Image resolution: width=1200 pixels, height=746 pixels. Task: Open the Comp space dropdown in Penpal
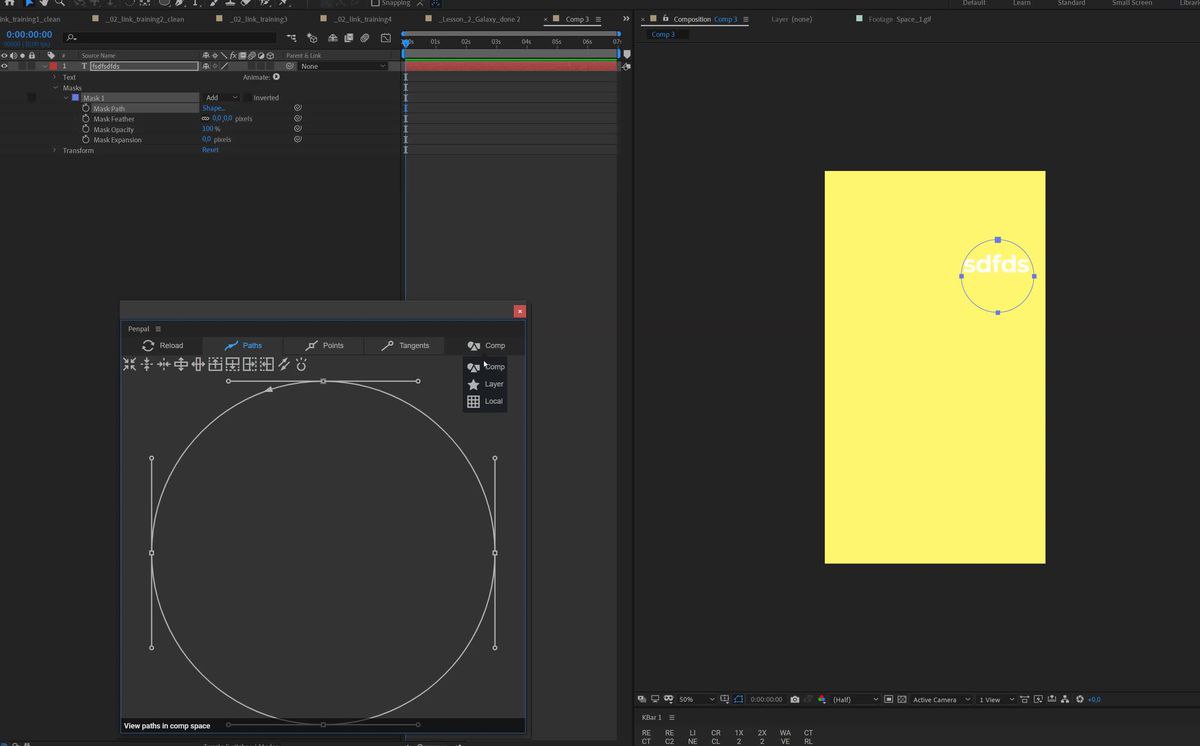coord(486,345)
